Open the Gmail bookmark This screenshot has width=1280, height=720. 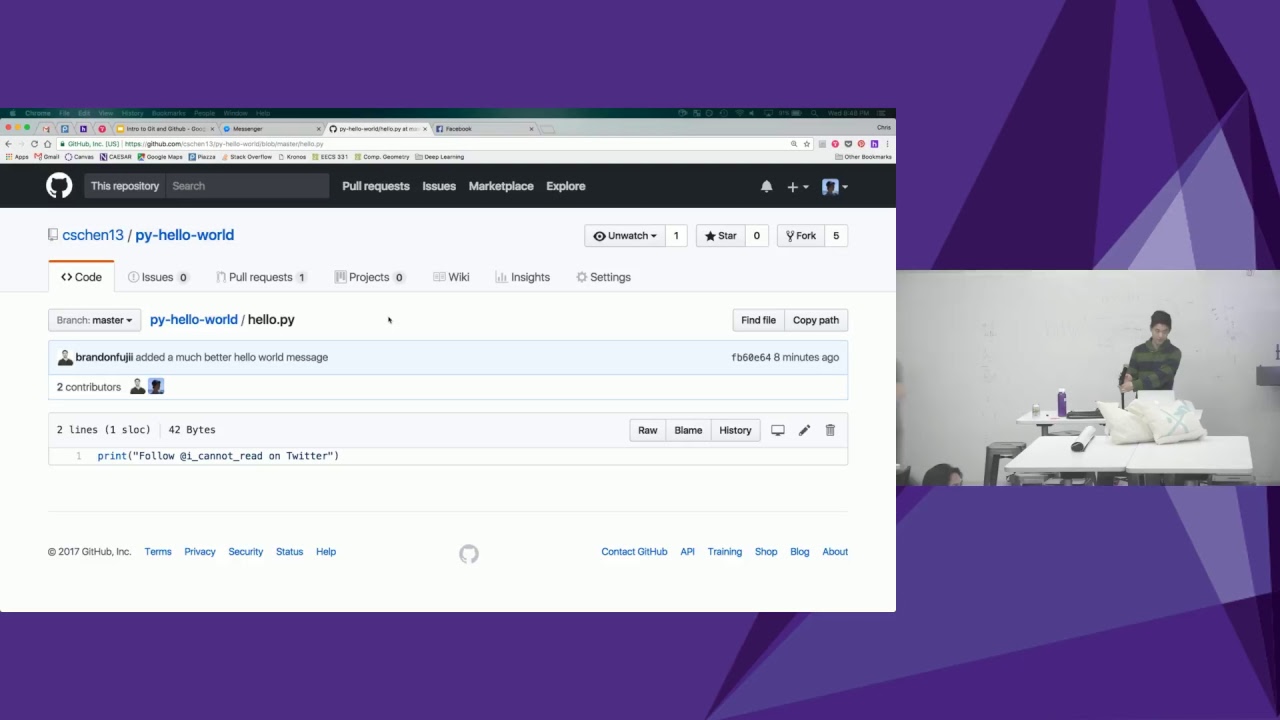coord(47,157)
